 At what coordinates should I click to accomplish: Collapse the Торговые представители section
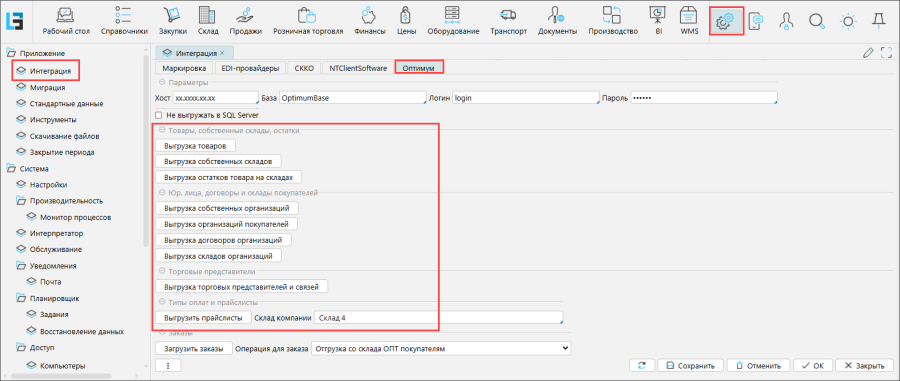162,270
